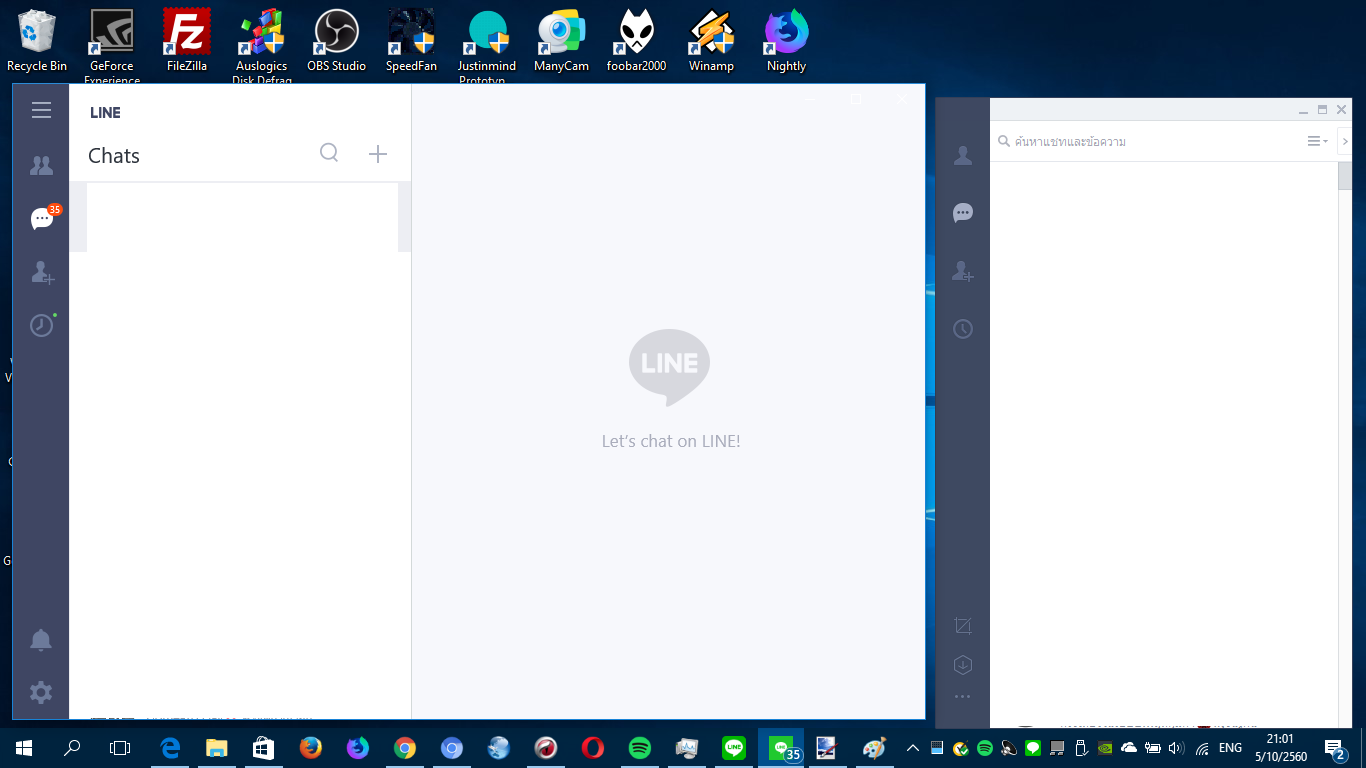Open the Windows Start menu
The height and width of the screenshot is (768, 1366).
(23, 747)
